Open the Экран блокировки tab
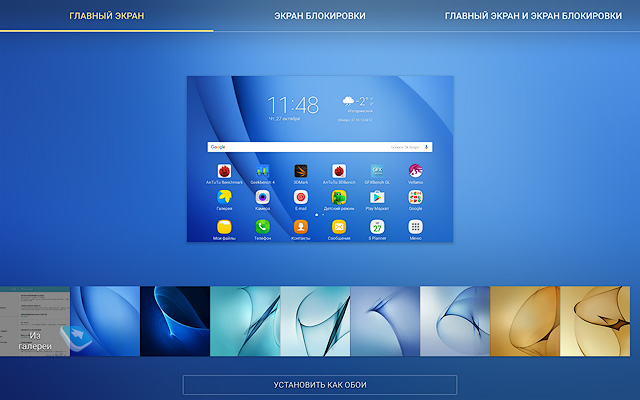Viewport: 640px width, 400px height. [320, 16]
